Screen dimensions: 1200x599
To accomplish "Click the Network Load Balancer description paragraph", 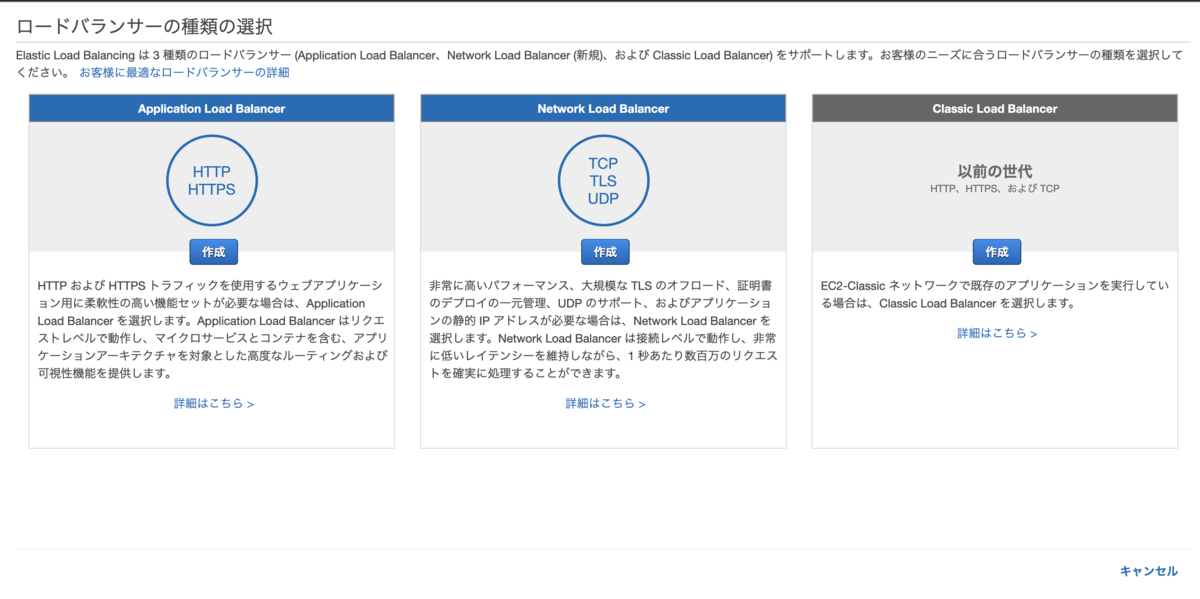I will pos(603,330).
